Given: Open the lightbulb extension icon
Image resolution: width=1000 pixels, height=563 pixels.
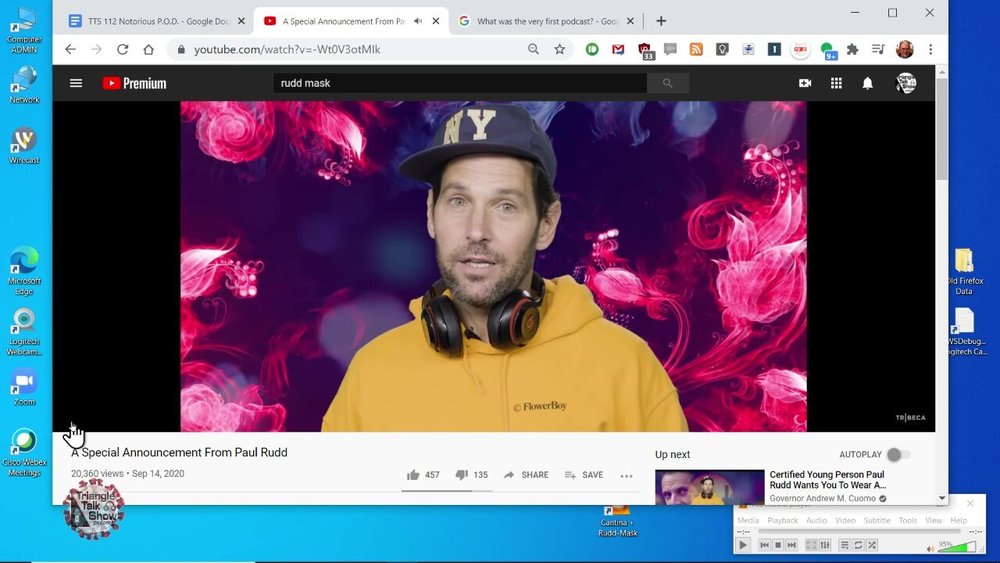Looking at the screenshot, I should 722,49.
